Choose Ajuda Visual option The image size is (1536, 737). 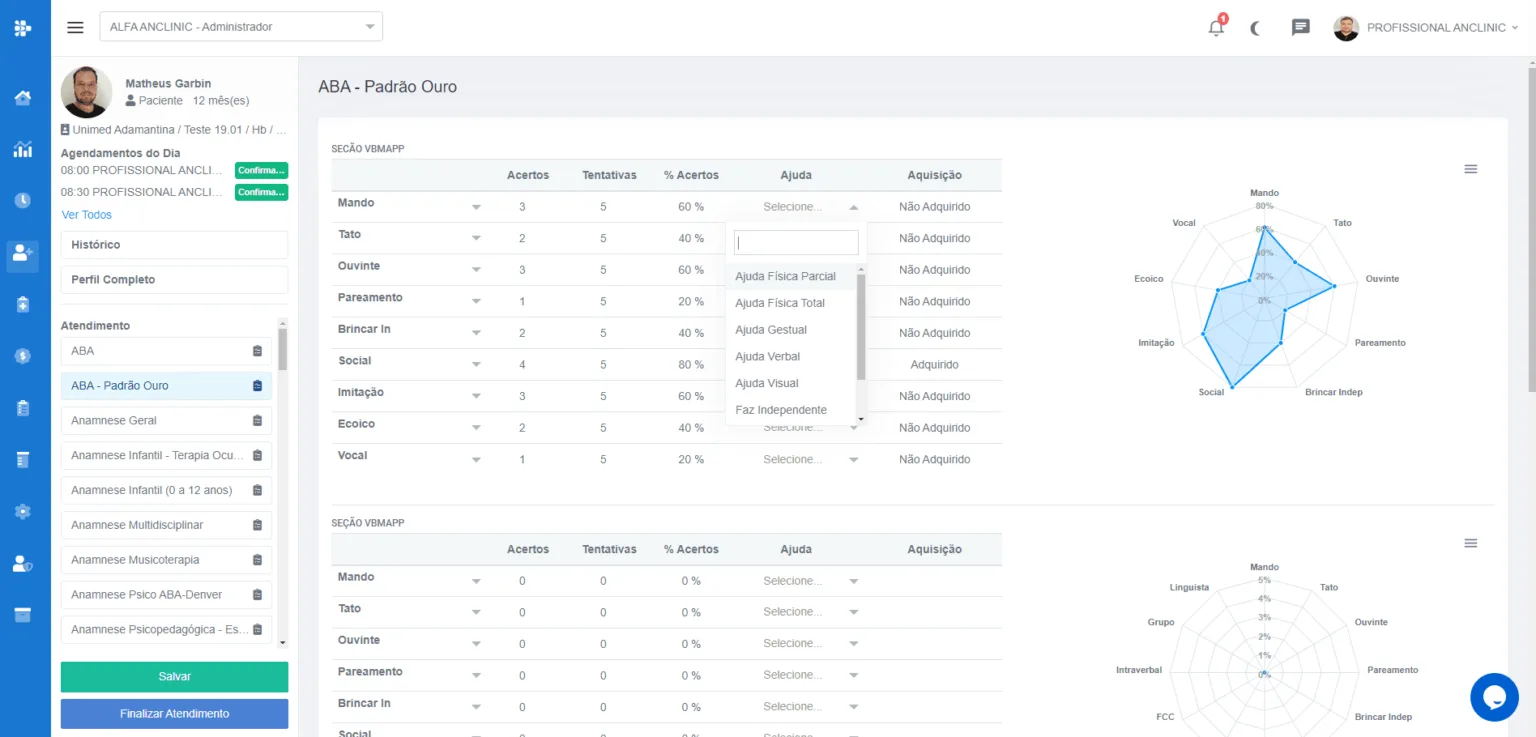791,384
